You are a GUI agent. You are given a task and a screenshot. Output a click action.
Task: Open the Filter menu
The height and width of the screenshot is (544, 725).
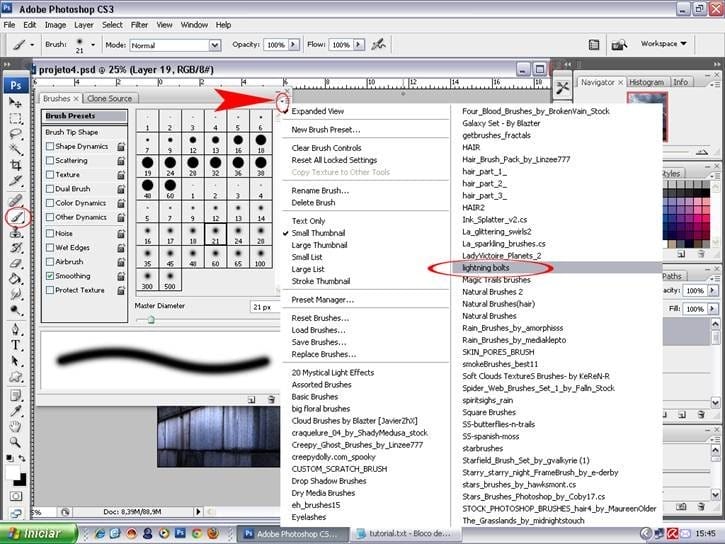click(139, 25)
